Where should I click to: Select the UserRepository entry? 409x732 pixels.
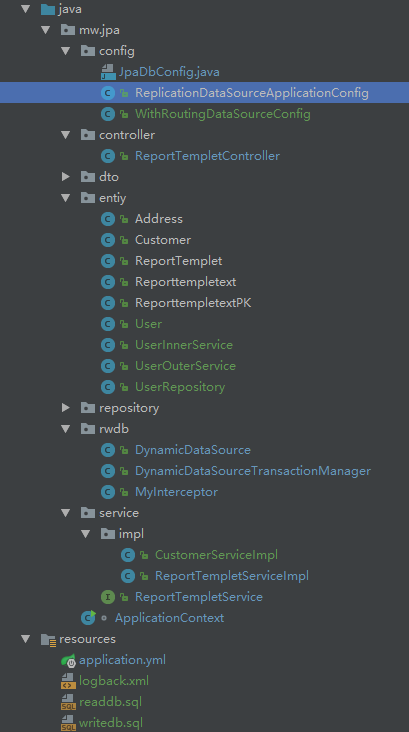pyautogui.click(x=180, y=387)
